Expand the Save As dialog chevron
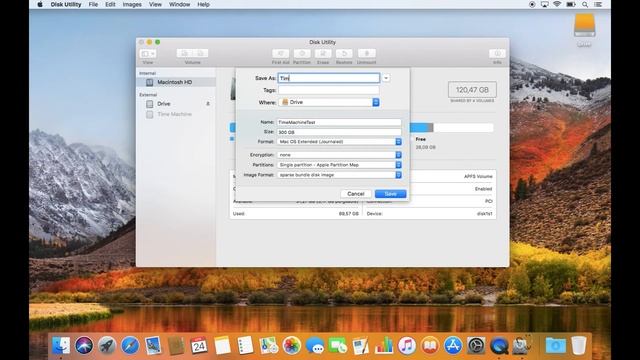Viewport: 640px width, 360px height. (386, 78)
